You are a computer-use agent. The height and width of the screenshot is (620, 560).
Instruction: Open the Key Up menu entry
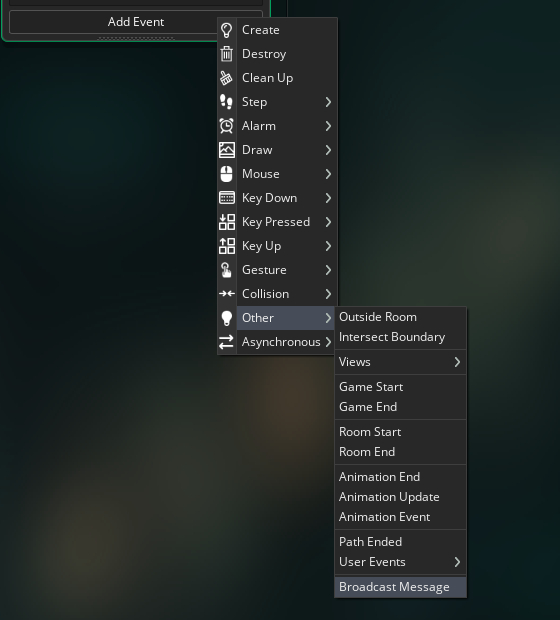point(277,246)
